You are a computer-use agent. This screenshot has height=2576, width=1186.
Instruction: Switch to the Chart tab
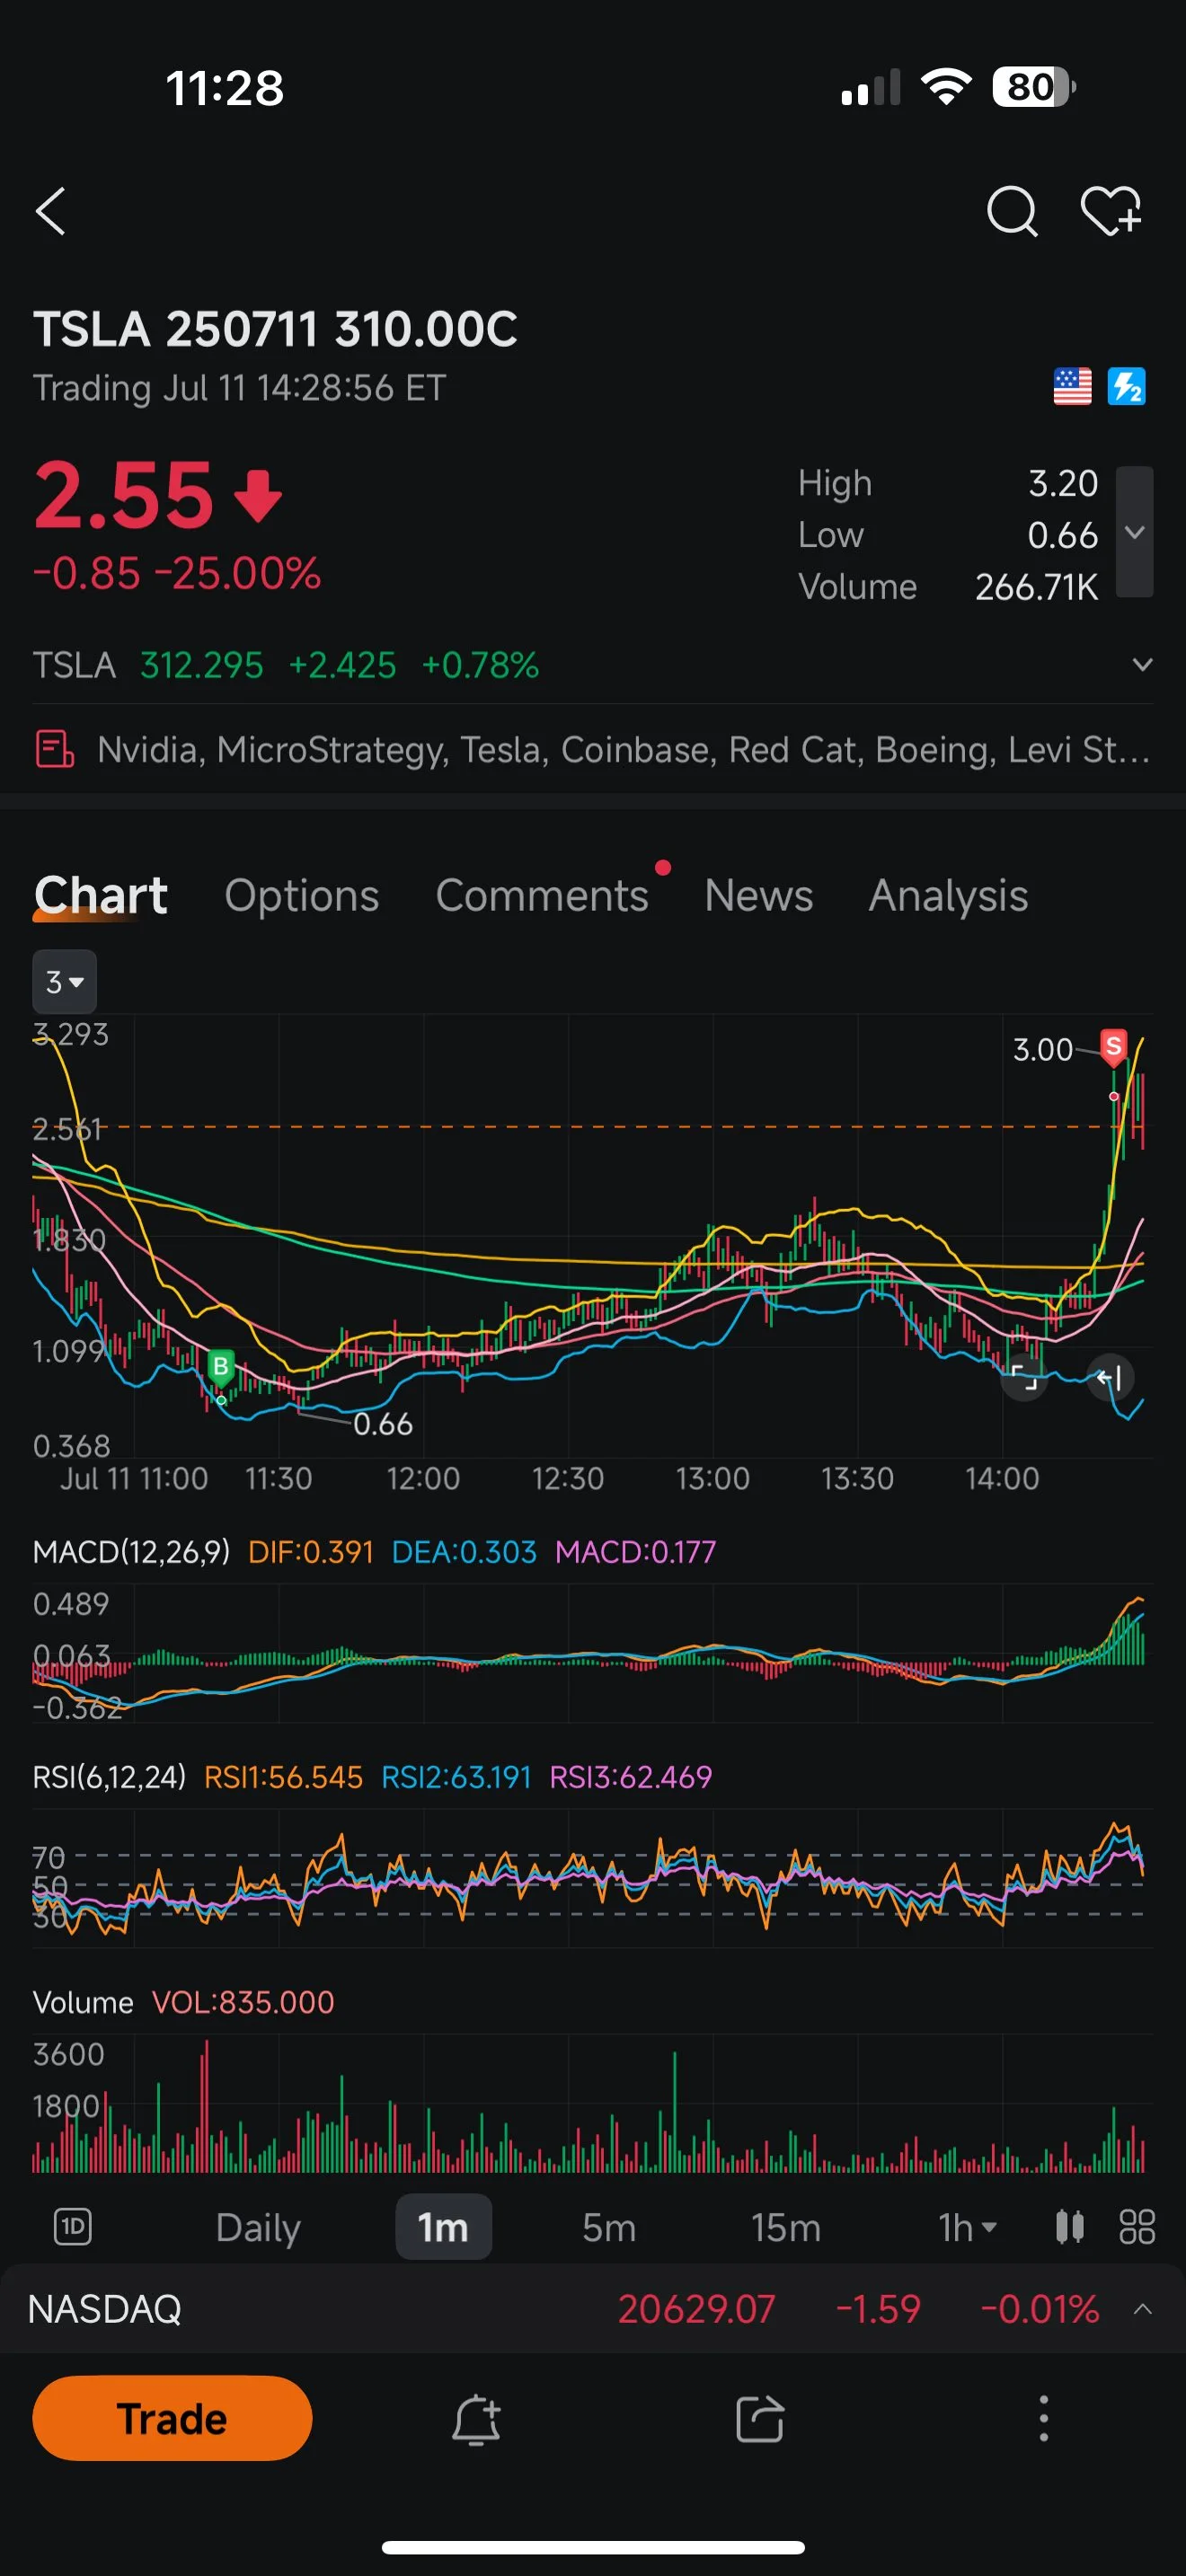coord(100,894)
